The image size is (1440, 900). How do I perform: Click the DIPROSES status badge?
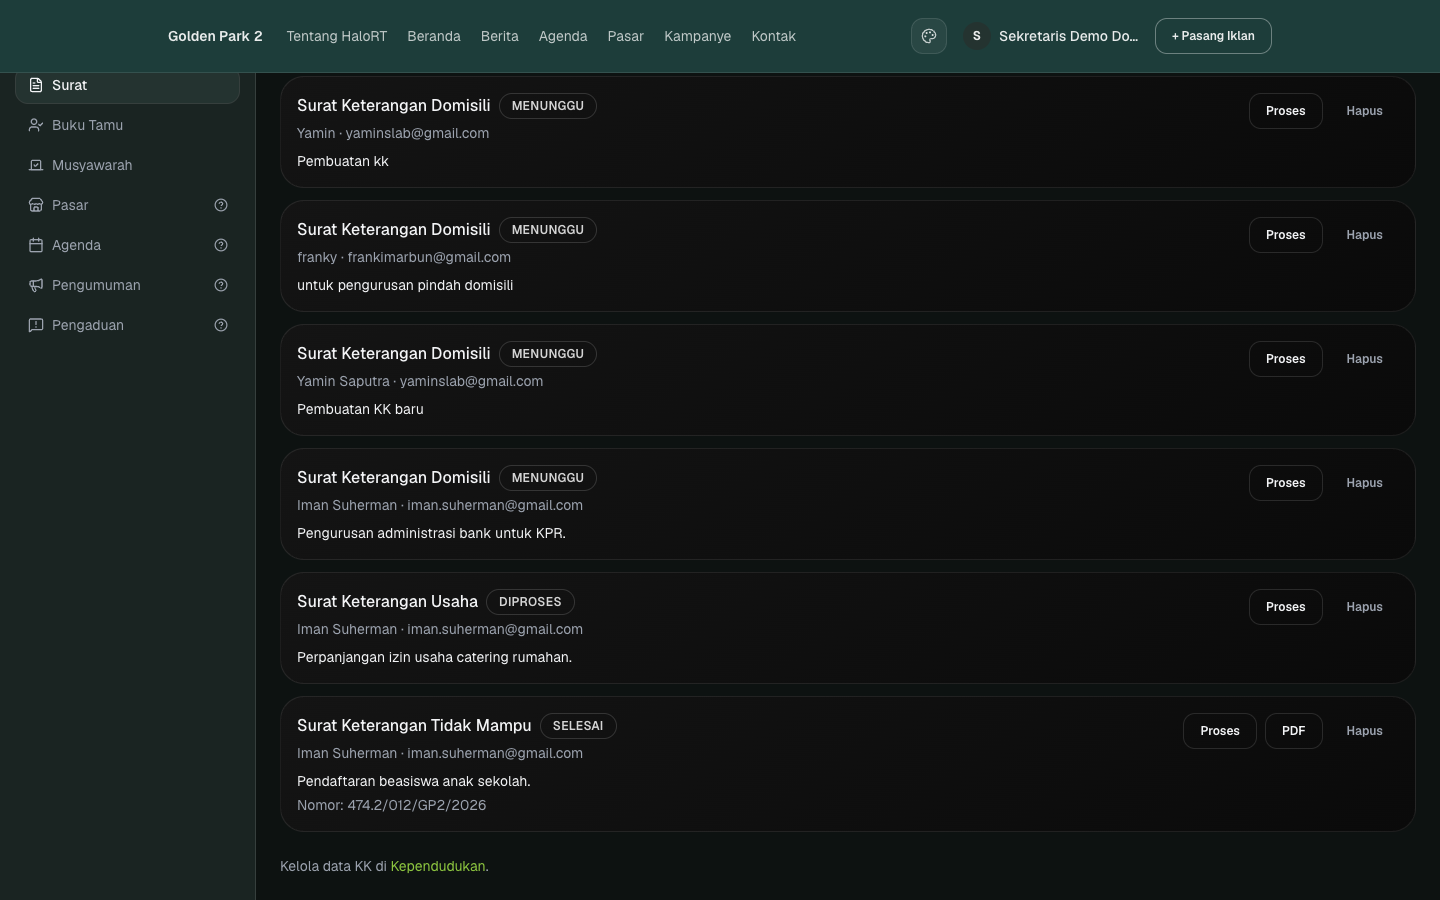point(530,602)
